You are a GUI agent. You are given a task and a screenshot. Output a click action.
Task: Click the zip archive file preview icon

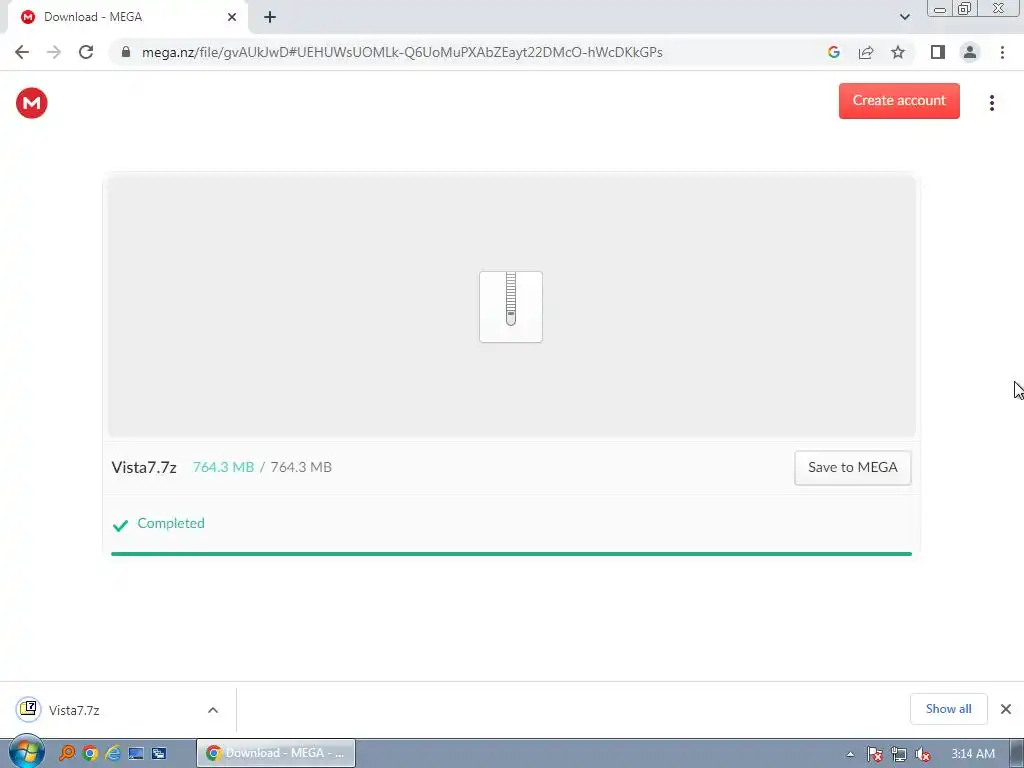point(511,307)
